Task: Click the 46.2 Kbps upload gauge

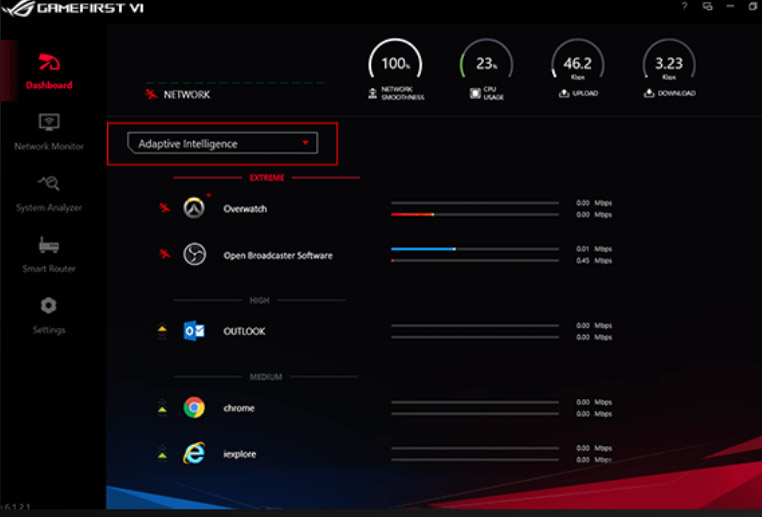Action: 577,61
